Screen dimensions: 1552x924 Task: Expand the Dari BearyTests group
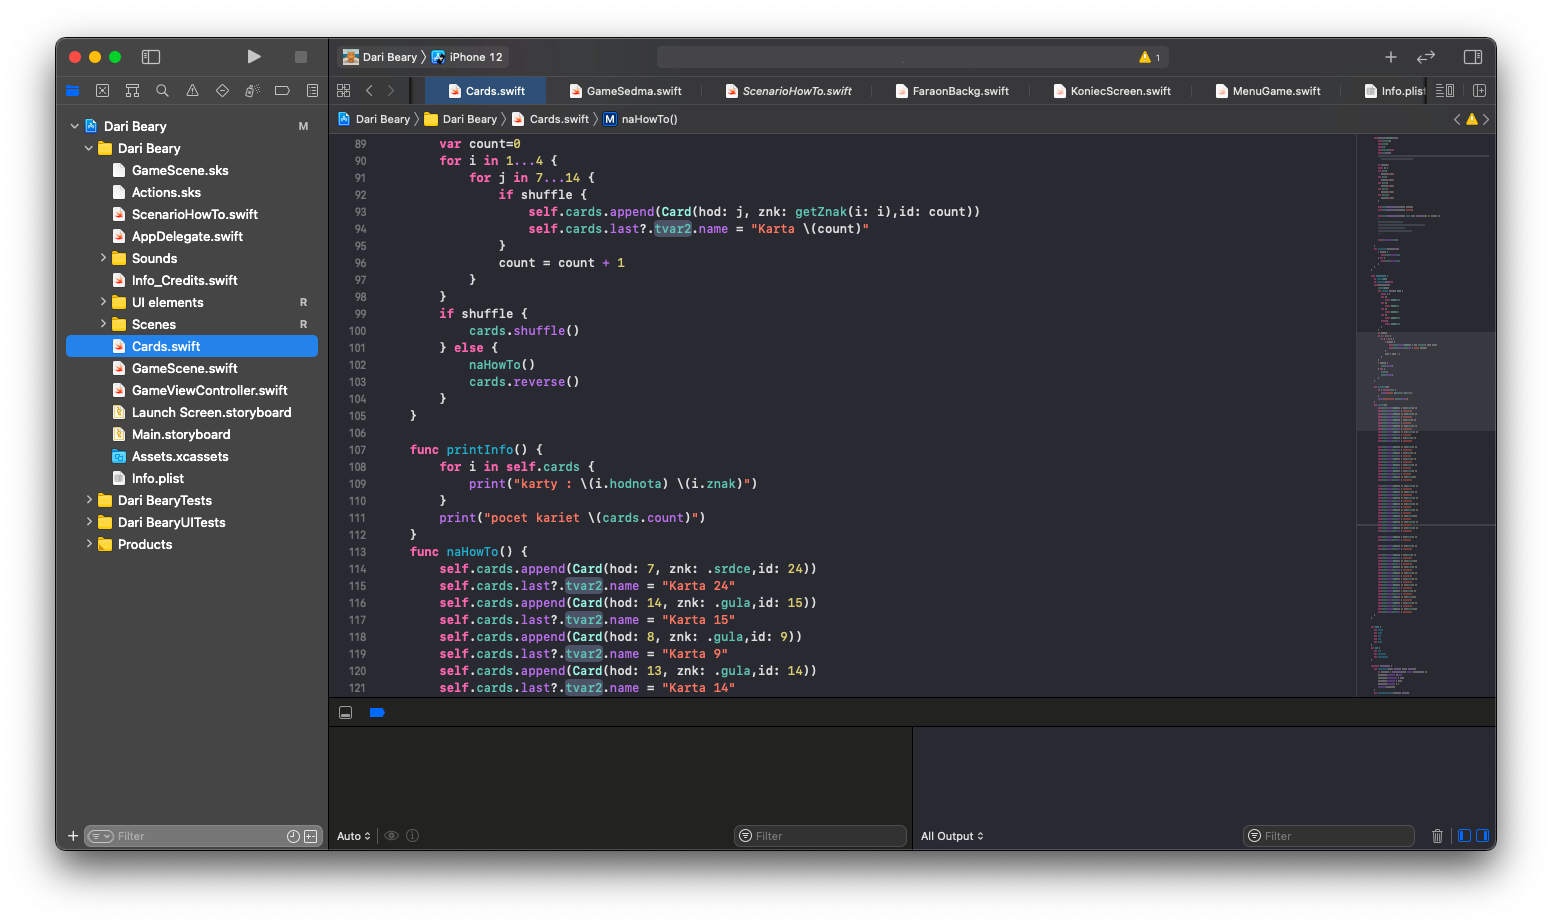coord(89,500)
